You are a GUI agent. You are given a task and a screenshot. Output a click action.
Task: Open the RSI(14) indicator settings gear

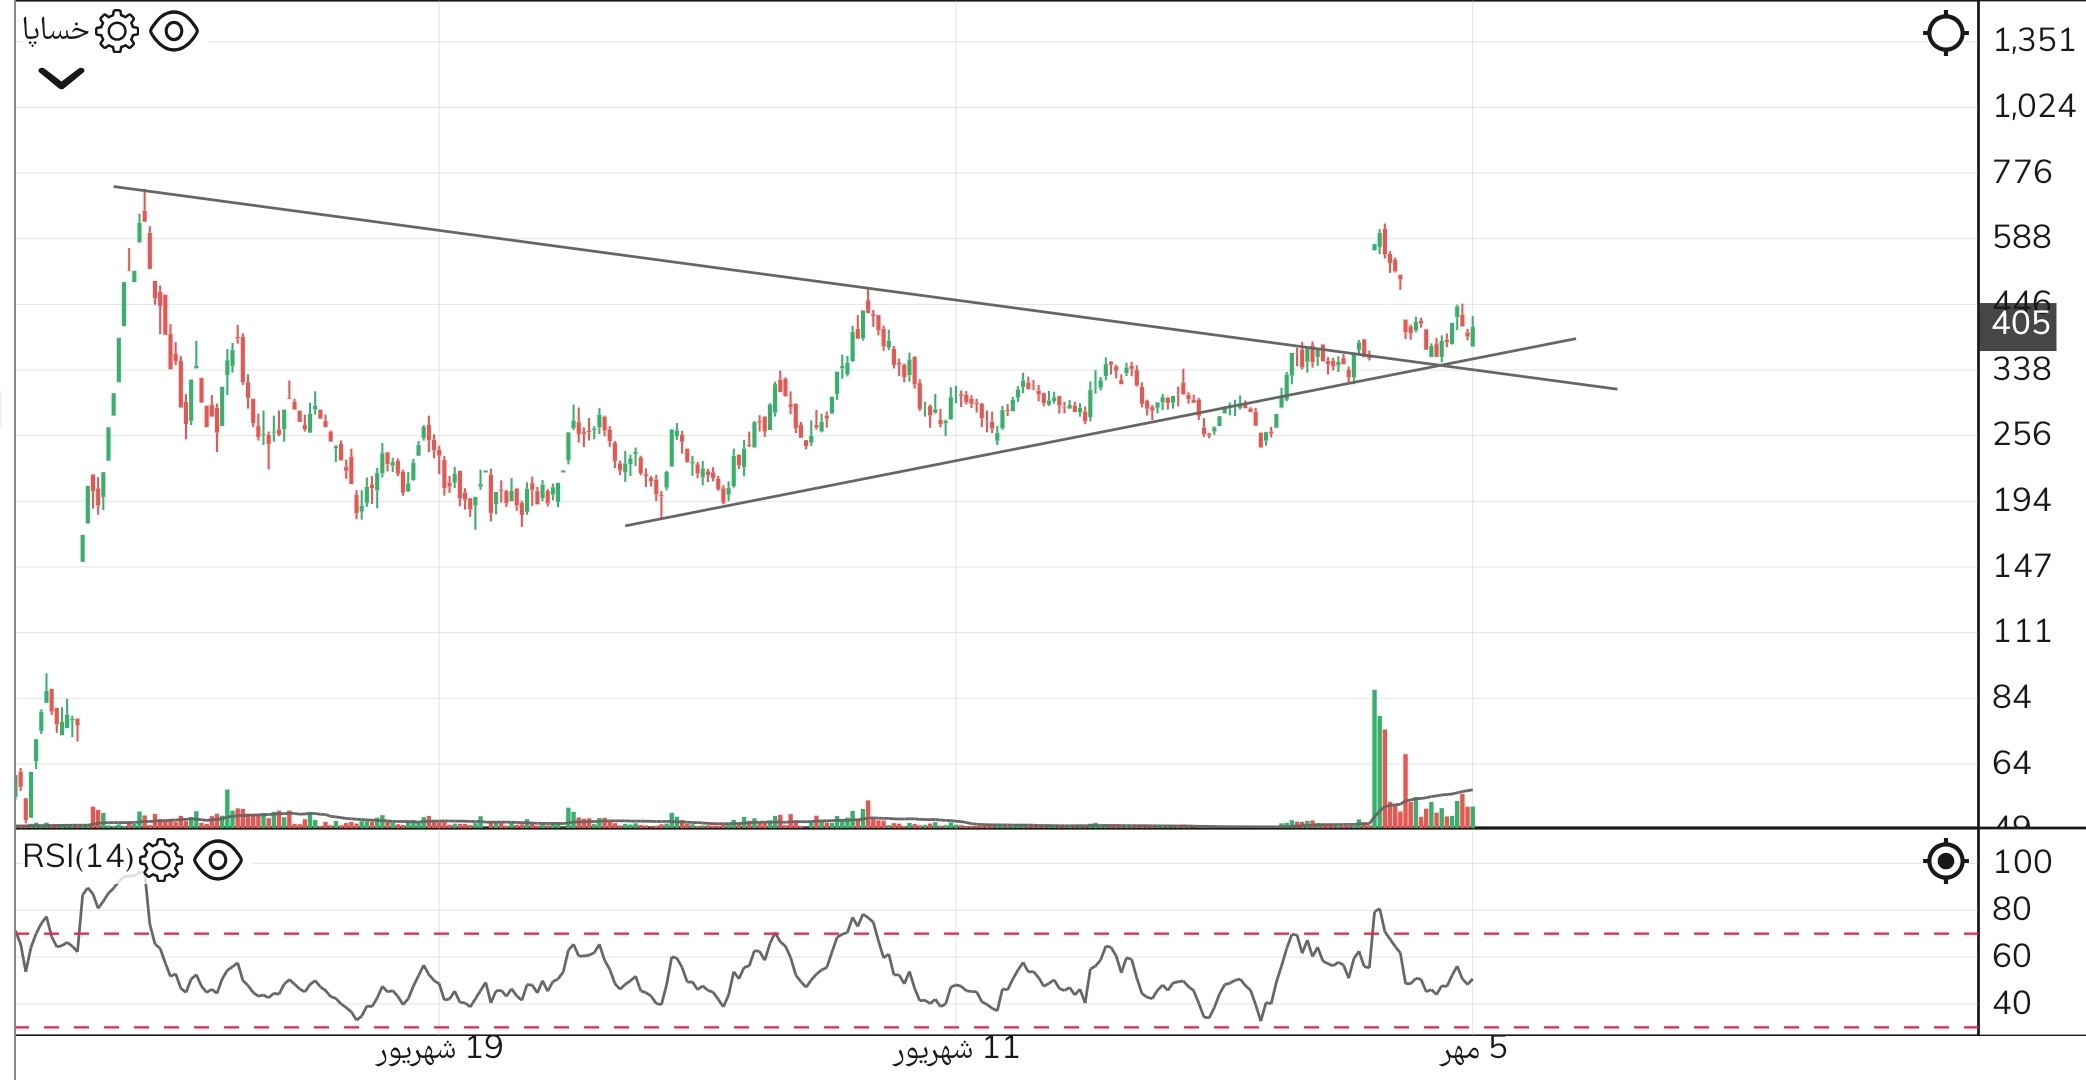(x=161, y=860)
